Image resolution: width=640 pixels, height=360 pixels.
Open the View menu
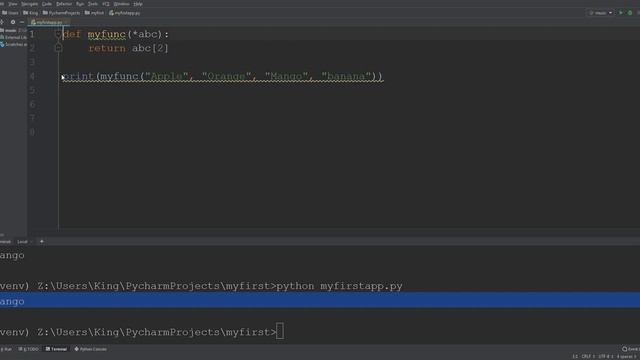point(13,4)
